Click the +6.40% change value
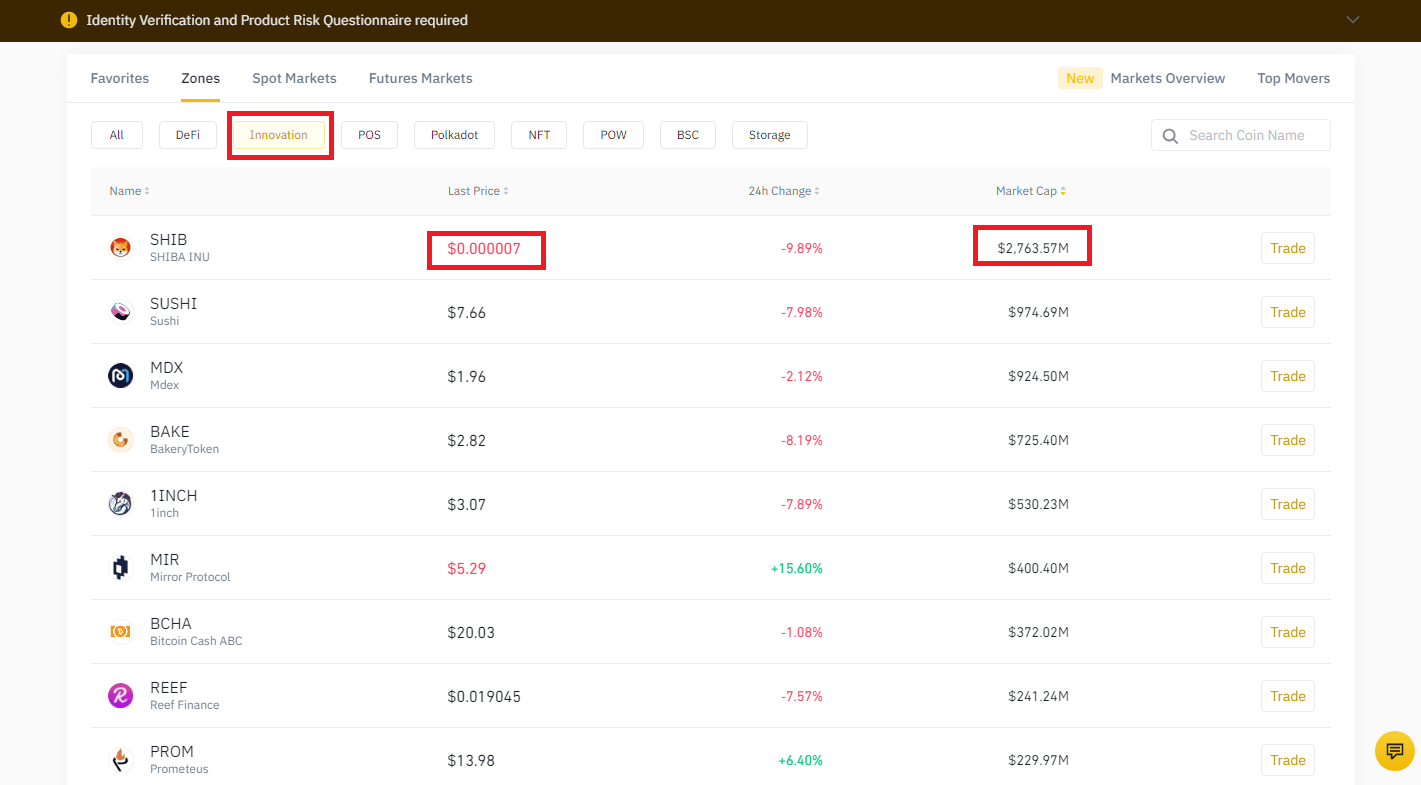 (801, 760)
